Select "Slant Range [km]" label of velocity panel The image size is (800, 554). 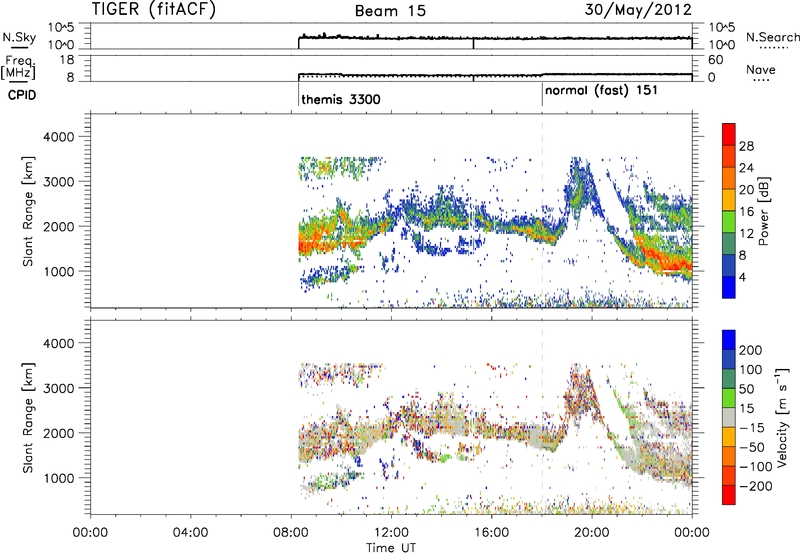coord(28,418)
